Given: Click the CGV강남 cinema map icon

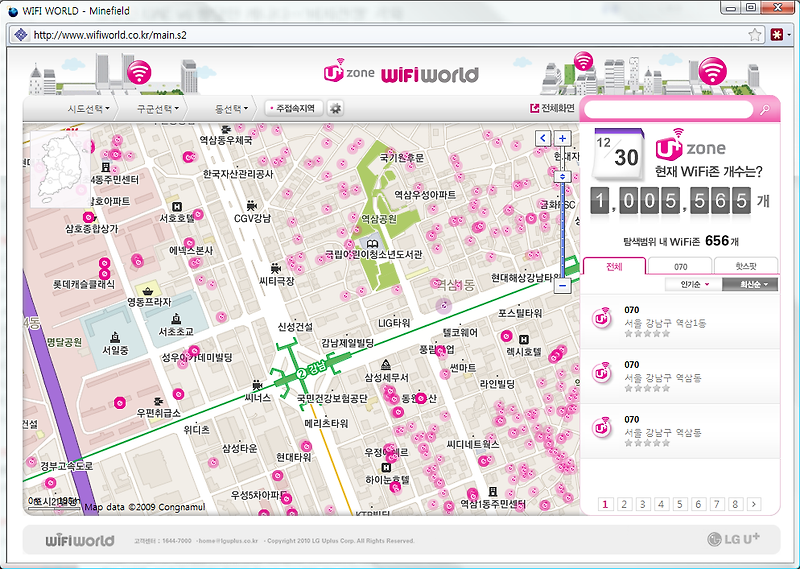Looking at the screenshot, I should [x=251, y=206].
